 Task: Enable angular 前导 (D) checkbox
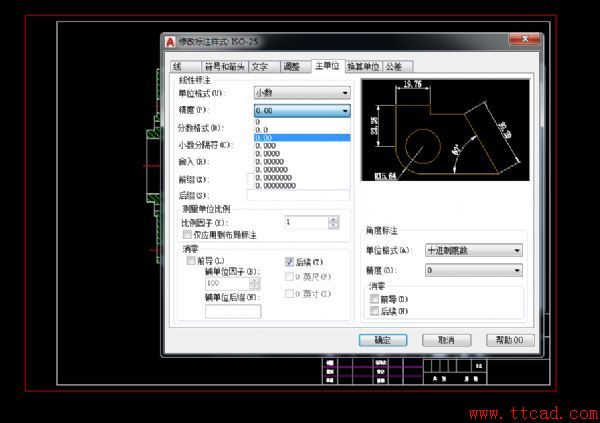pyautogui.click(x=375, y=299)
